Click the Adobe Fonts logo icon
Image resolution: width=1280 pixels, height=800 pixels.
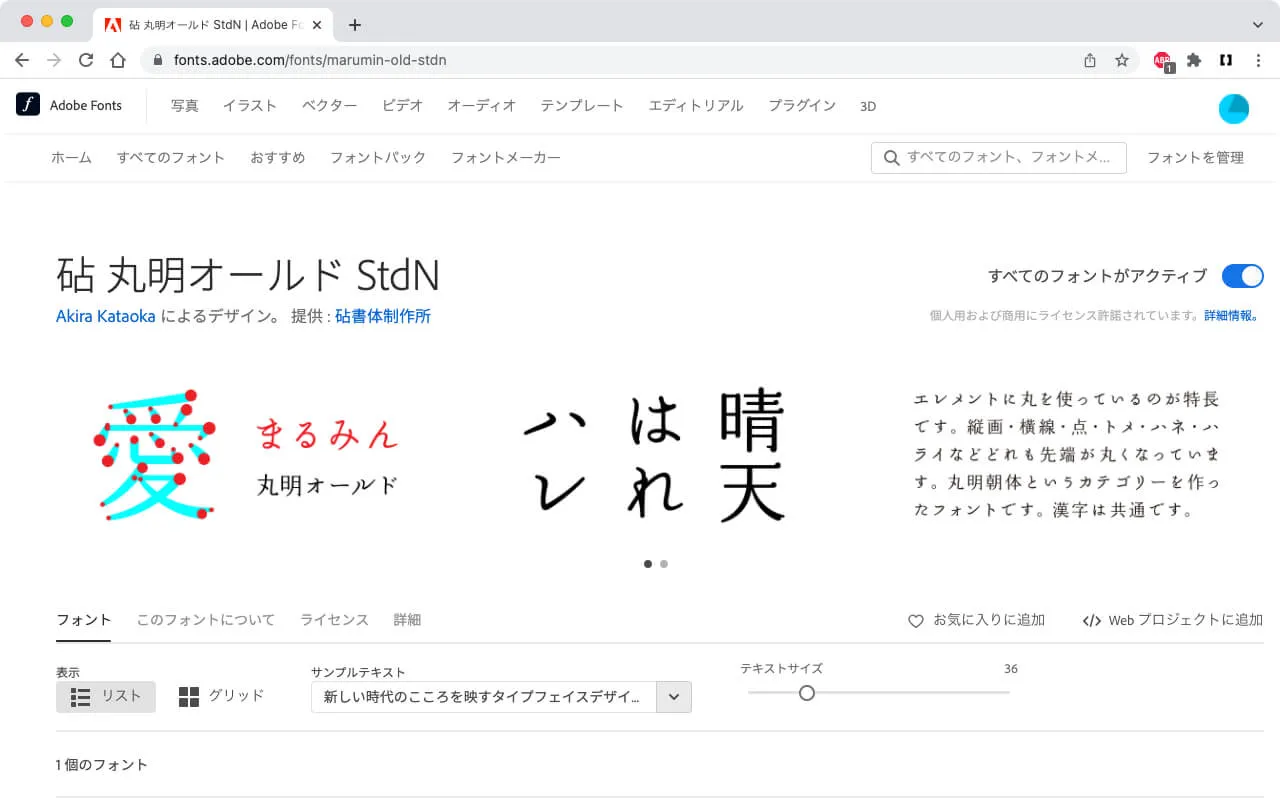(28, 105)
